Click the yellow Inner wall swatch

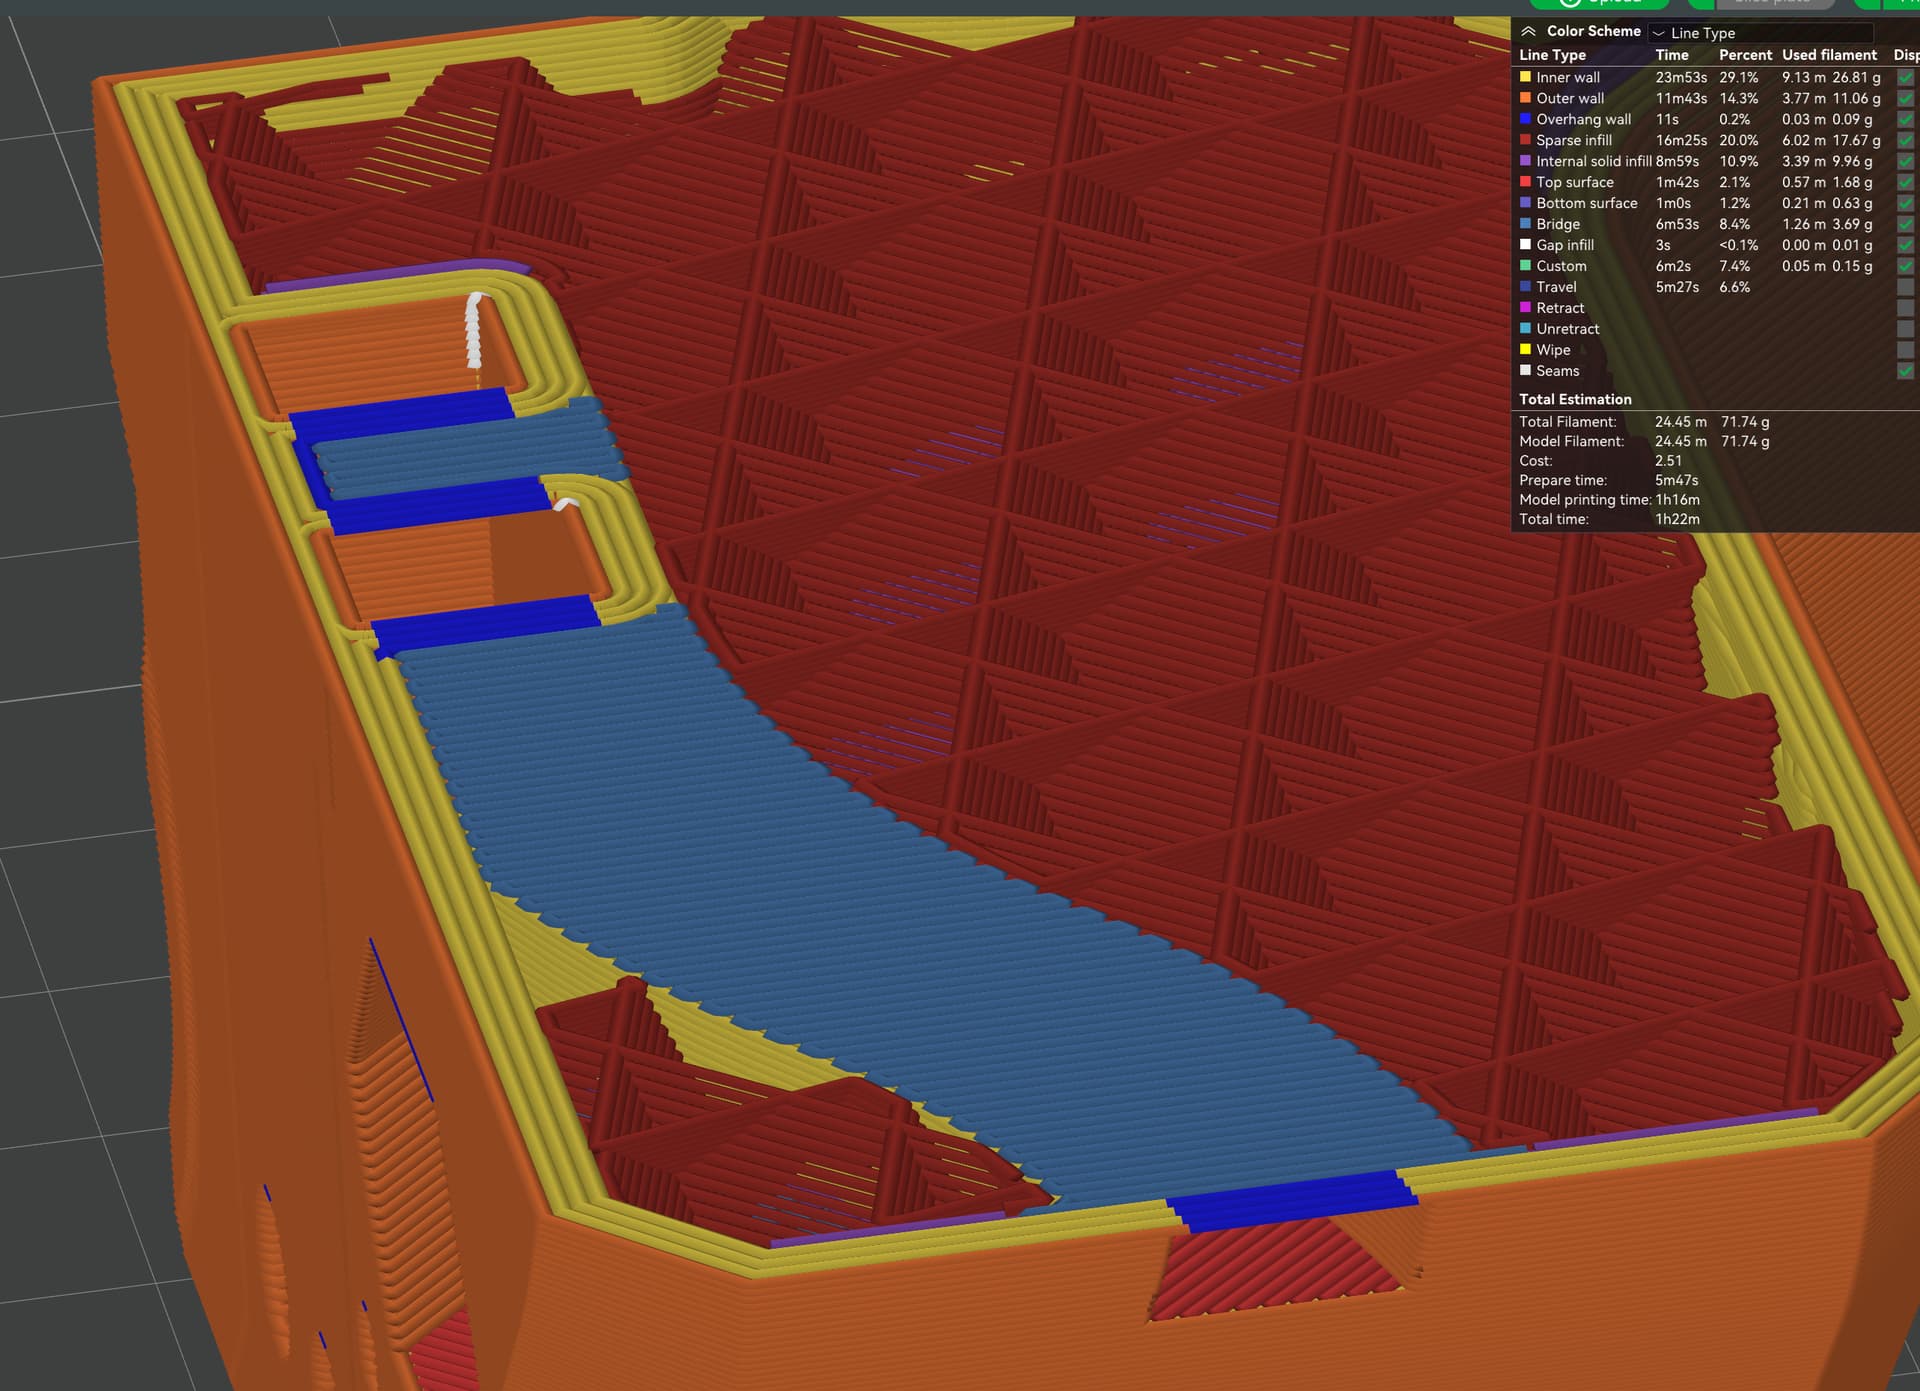1525,77
